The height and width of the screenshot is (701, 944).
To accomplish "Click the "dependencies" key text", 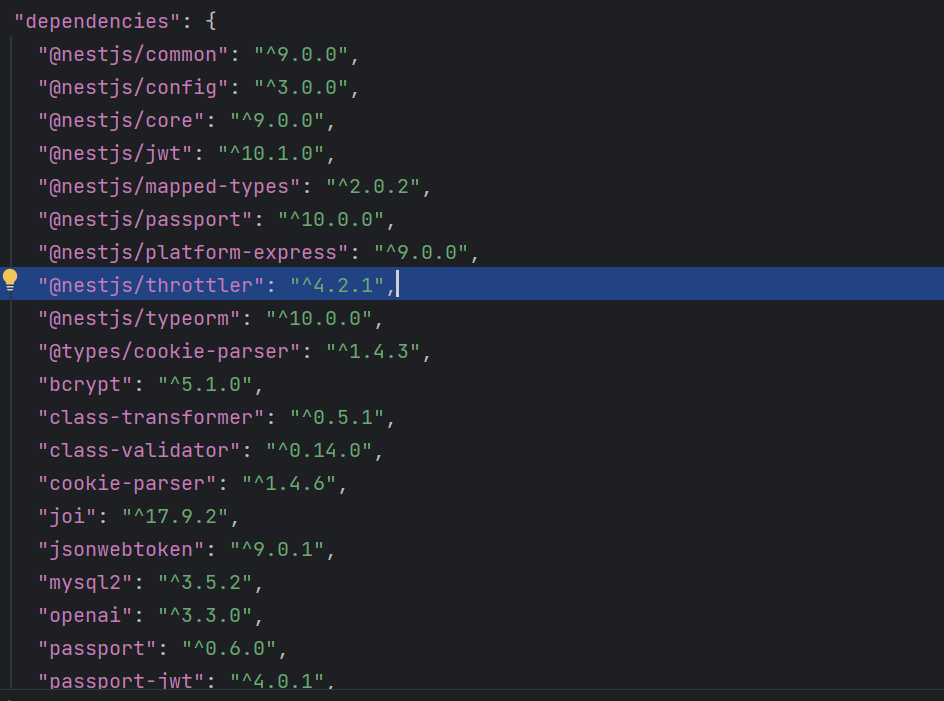I will 97,22.
